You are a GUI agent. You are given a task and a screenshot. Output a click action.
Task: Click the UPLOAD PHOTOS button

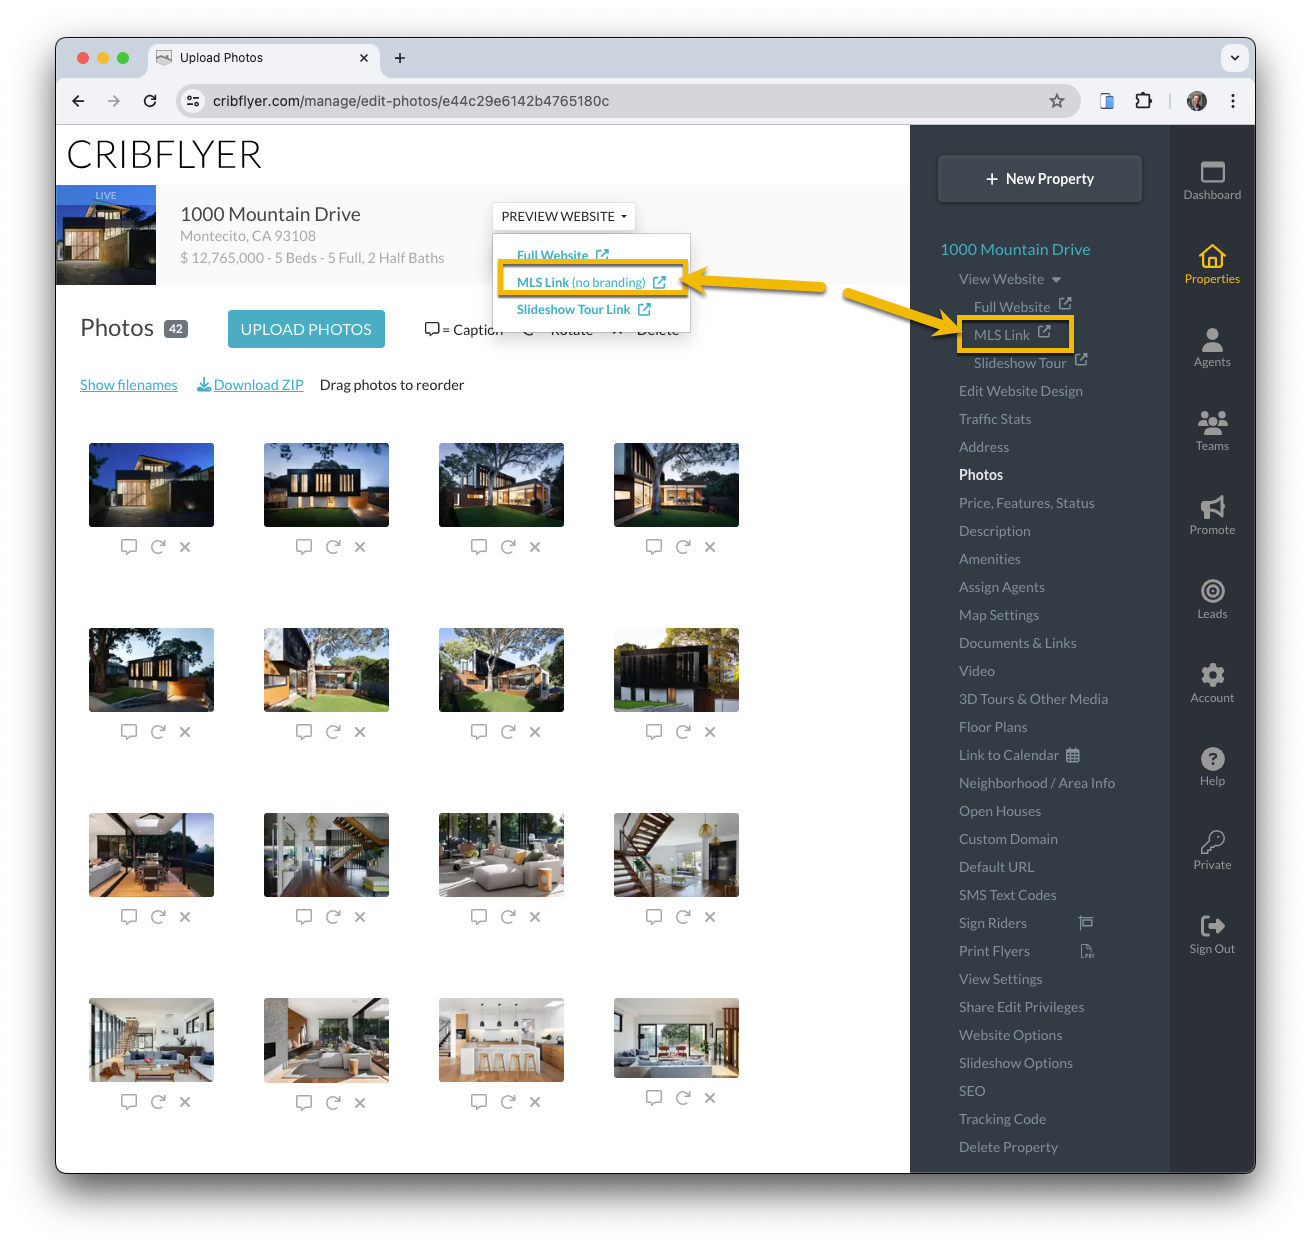click(306, 329)
